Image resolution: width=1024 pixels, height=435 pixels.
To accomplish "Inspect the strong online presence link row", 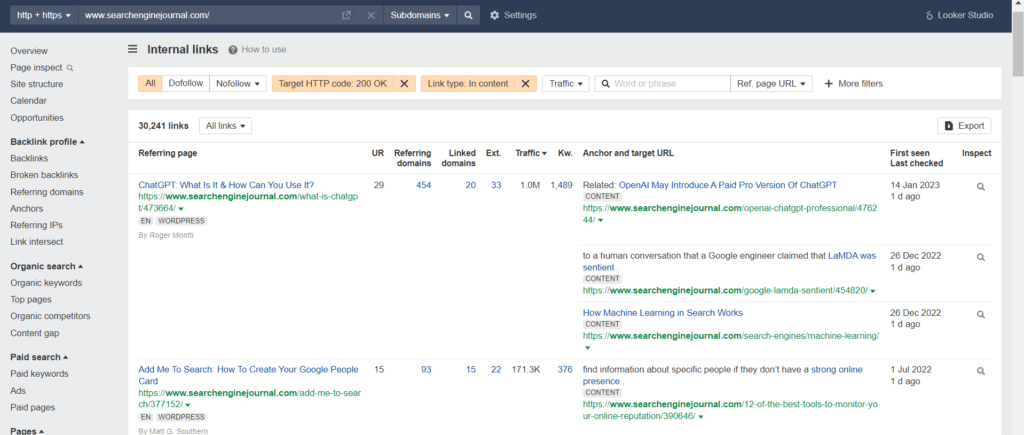I will pyautogui.click(x=980, y=371).
